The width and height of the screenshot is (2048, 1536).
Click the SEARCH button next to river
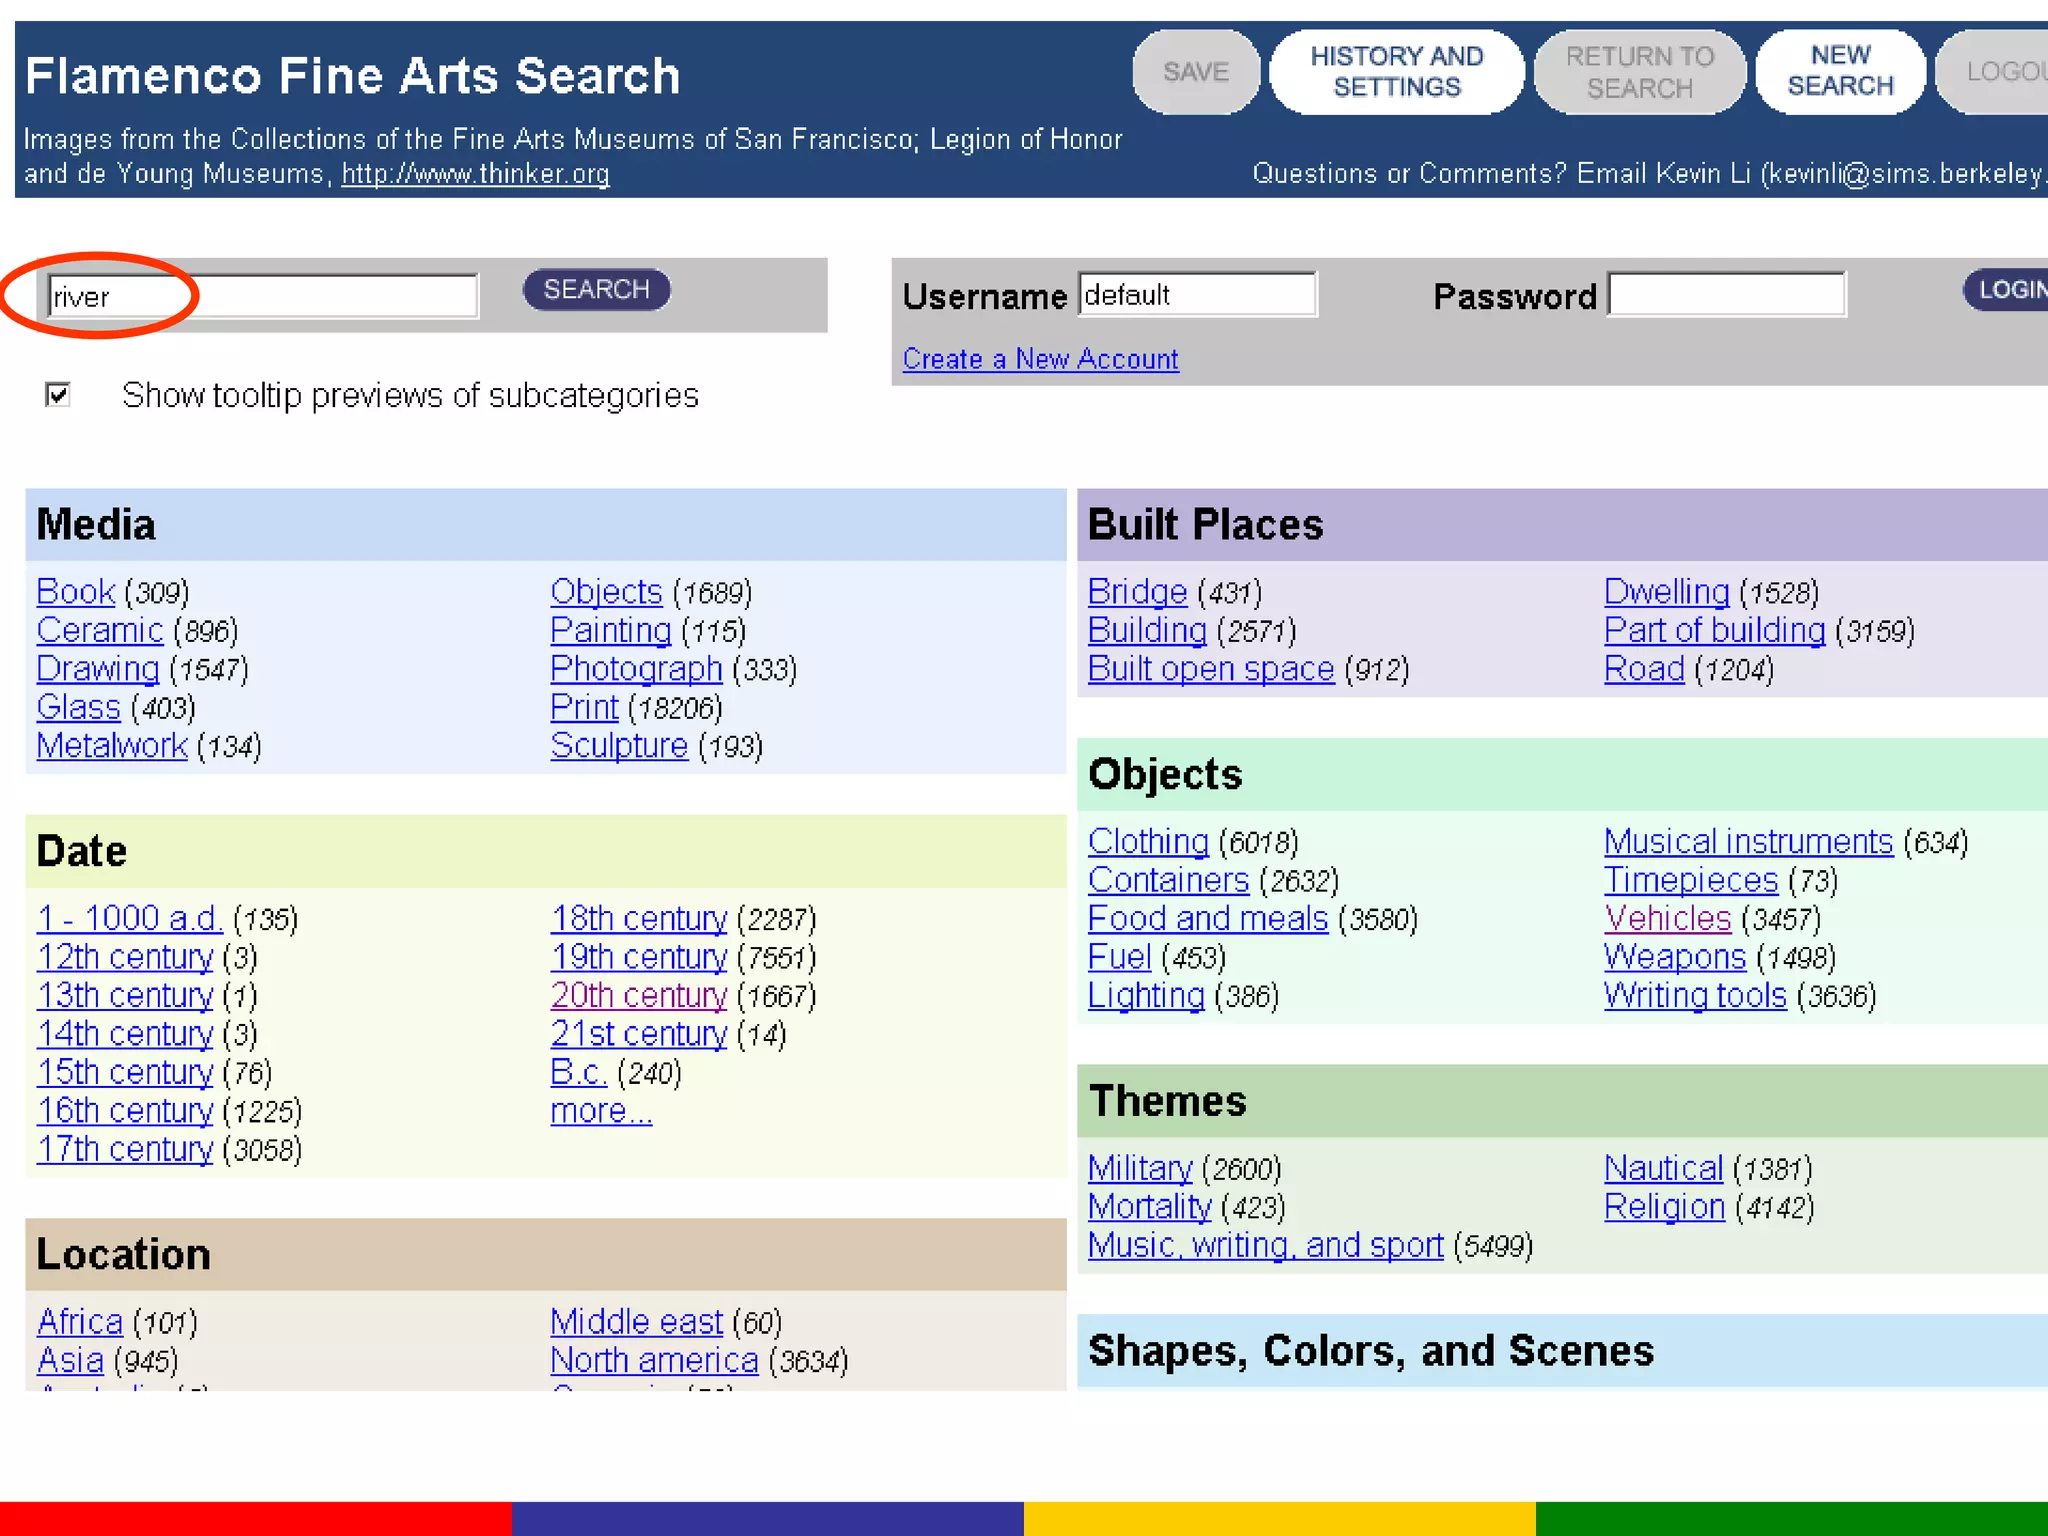pyautogui.click(x=596, y=290)
